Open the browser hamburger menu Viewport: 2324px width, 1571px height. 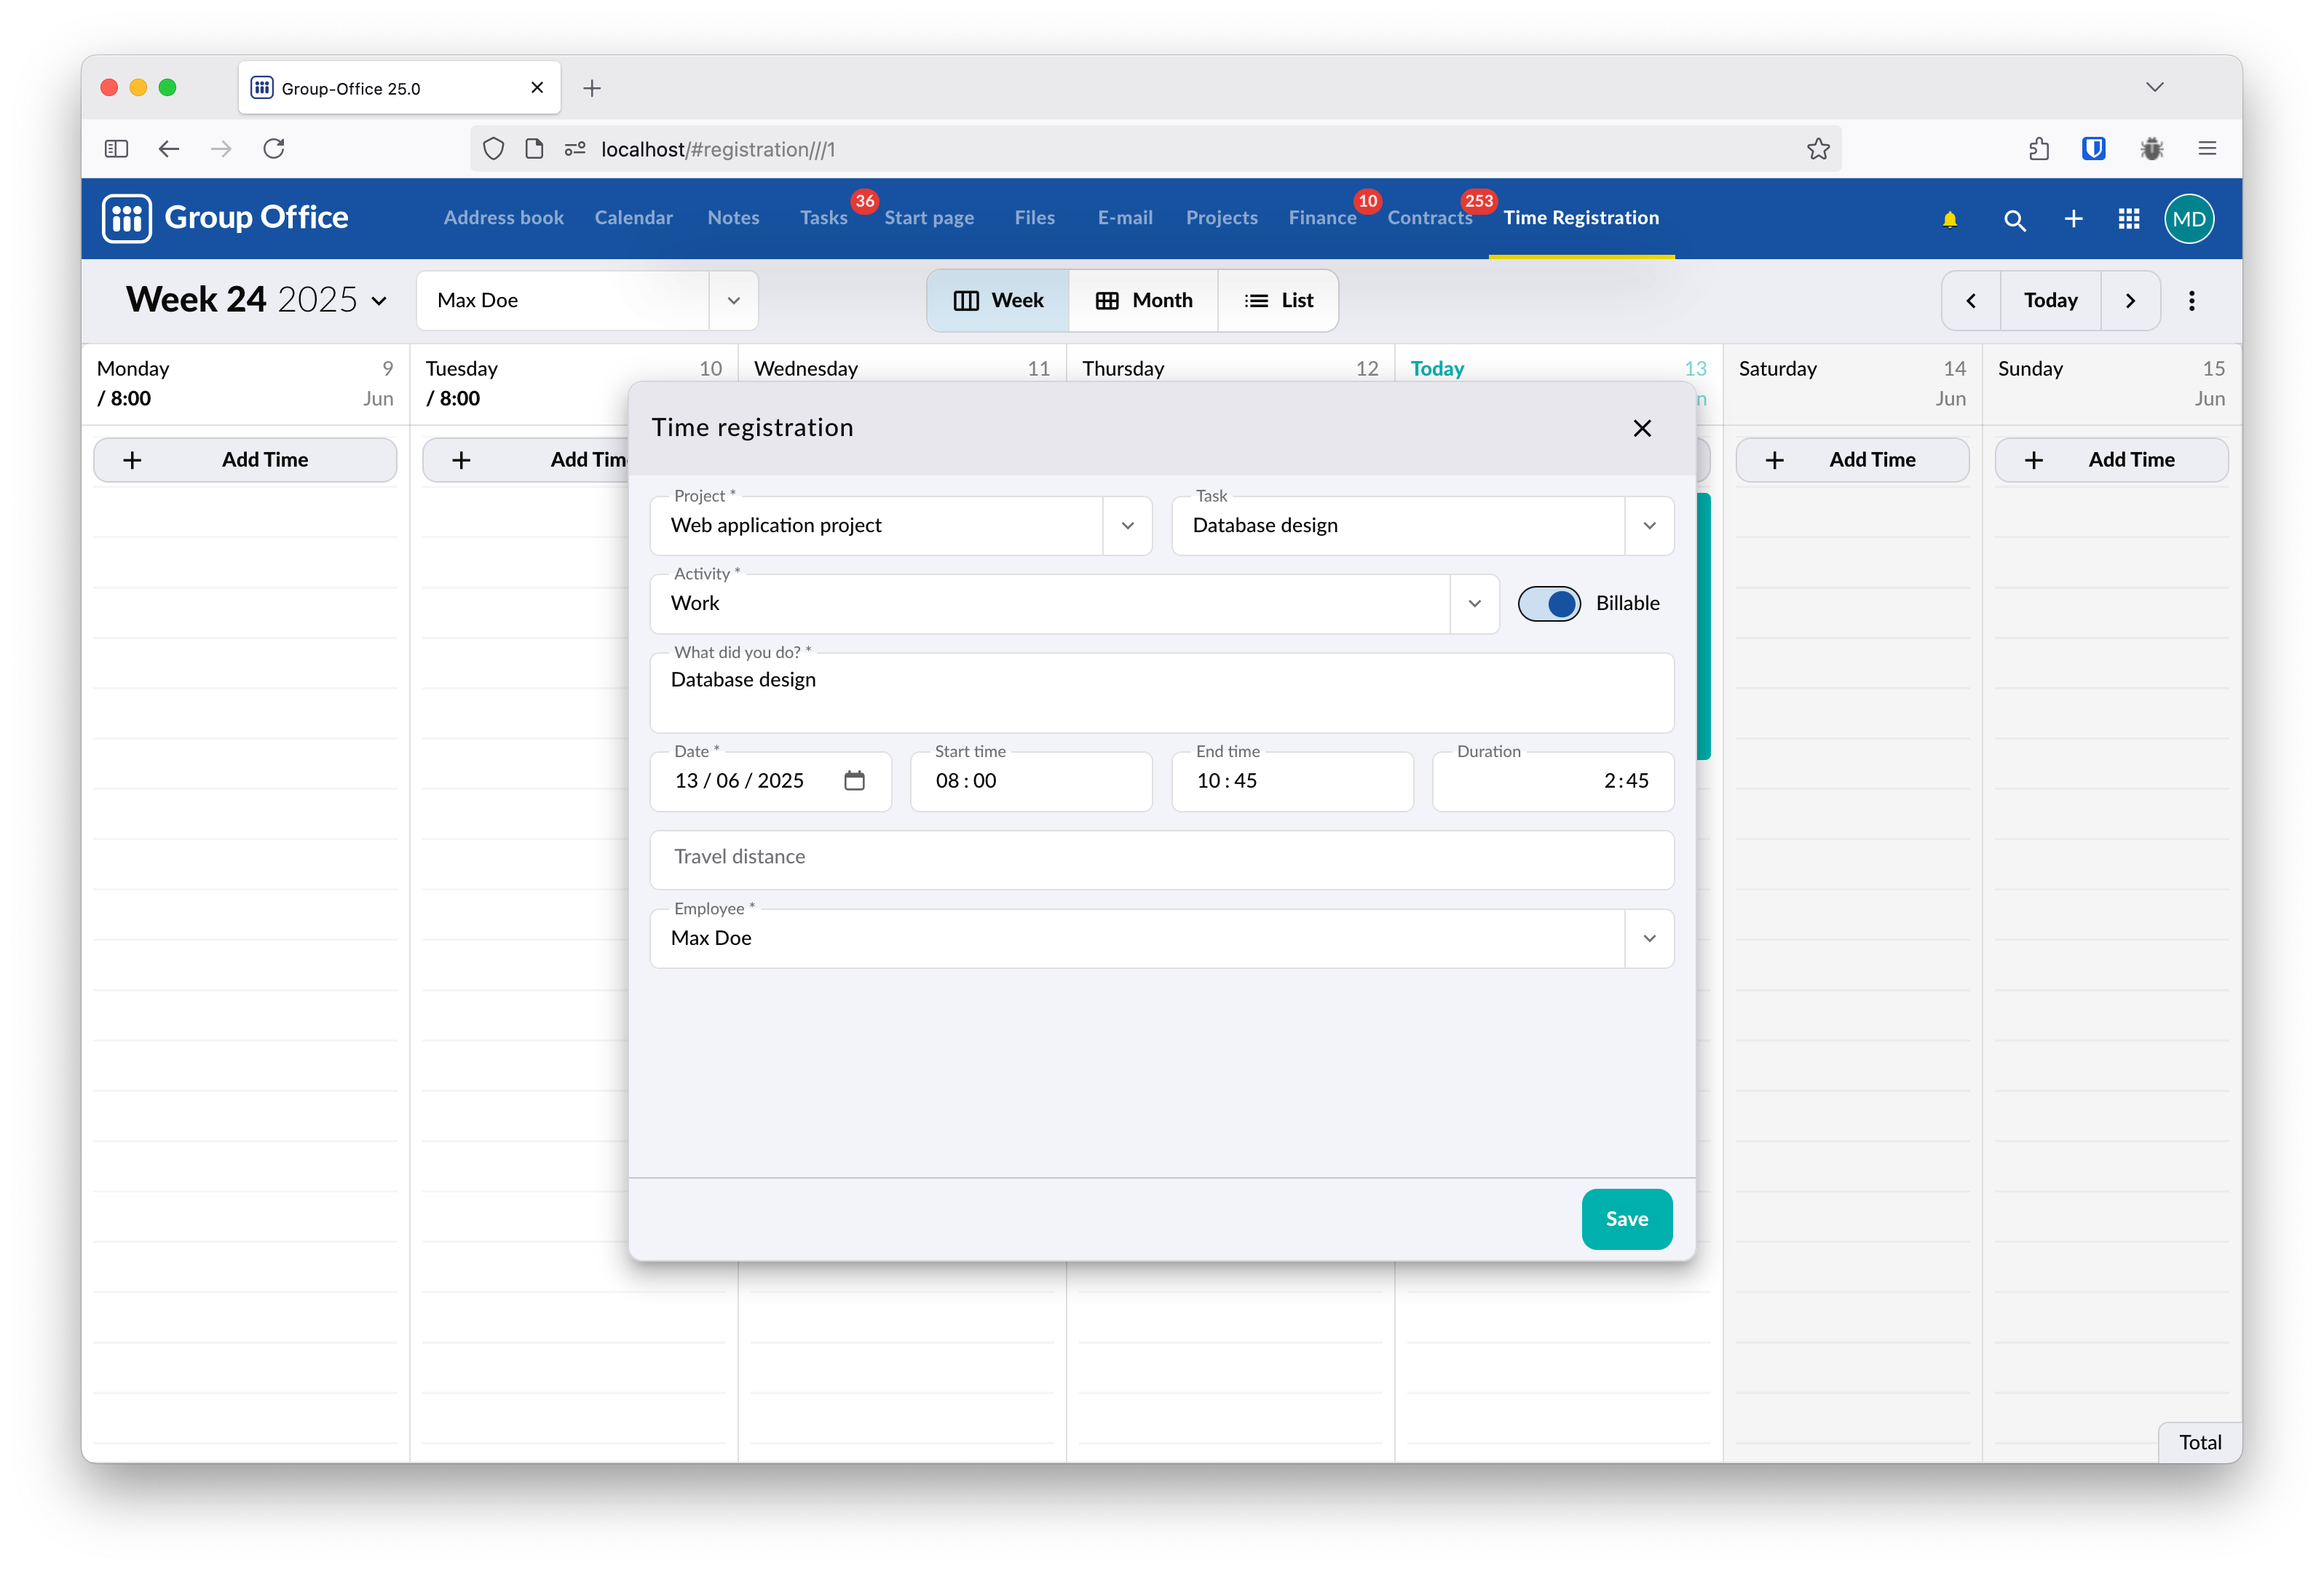(x=2207, y=149)
